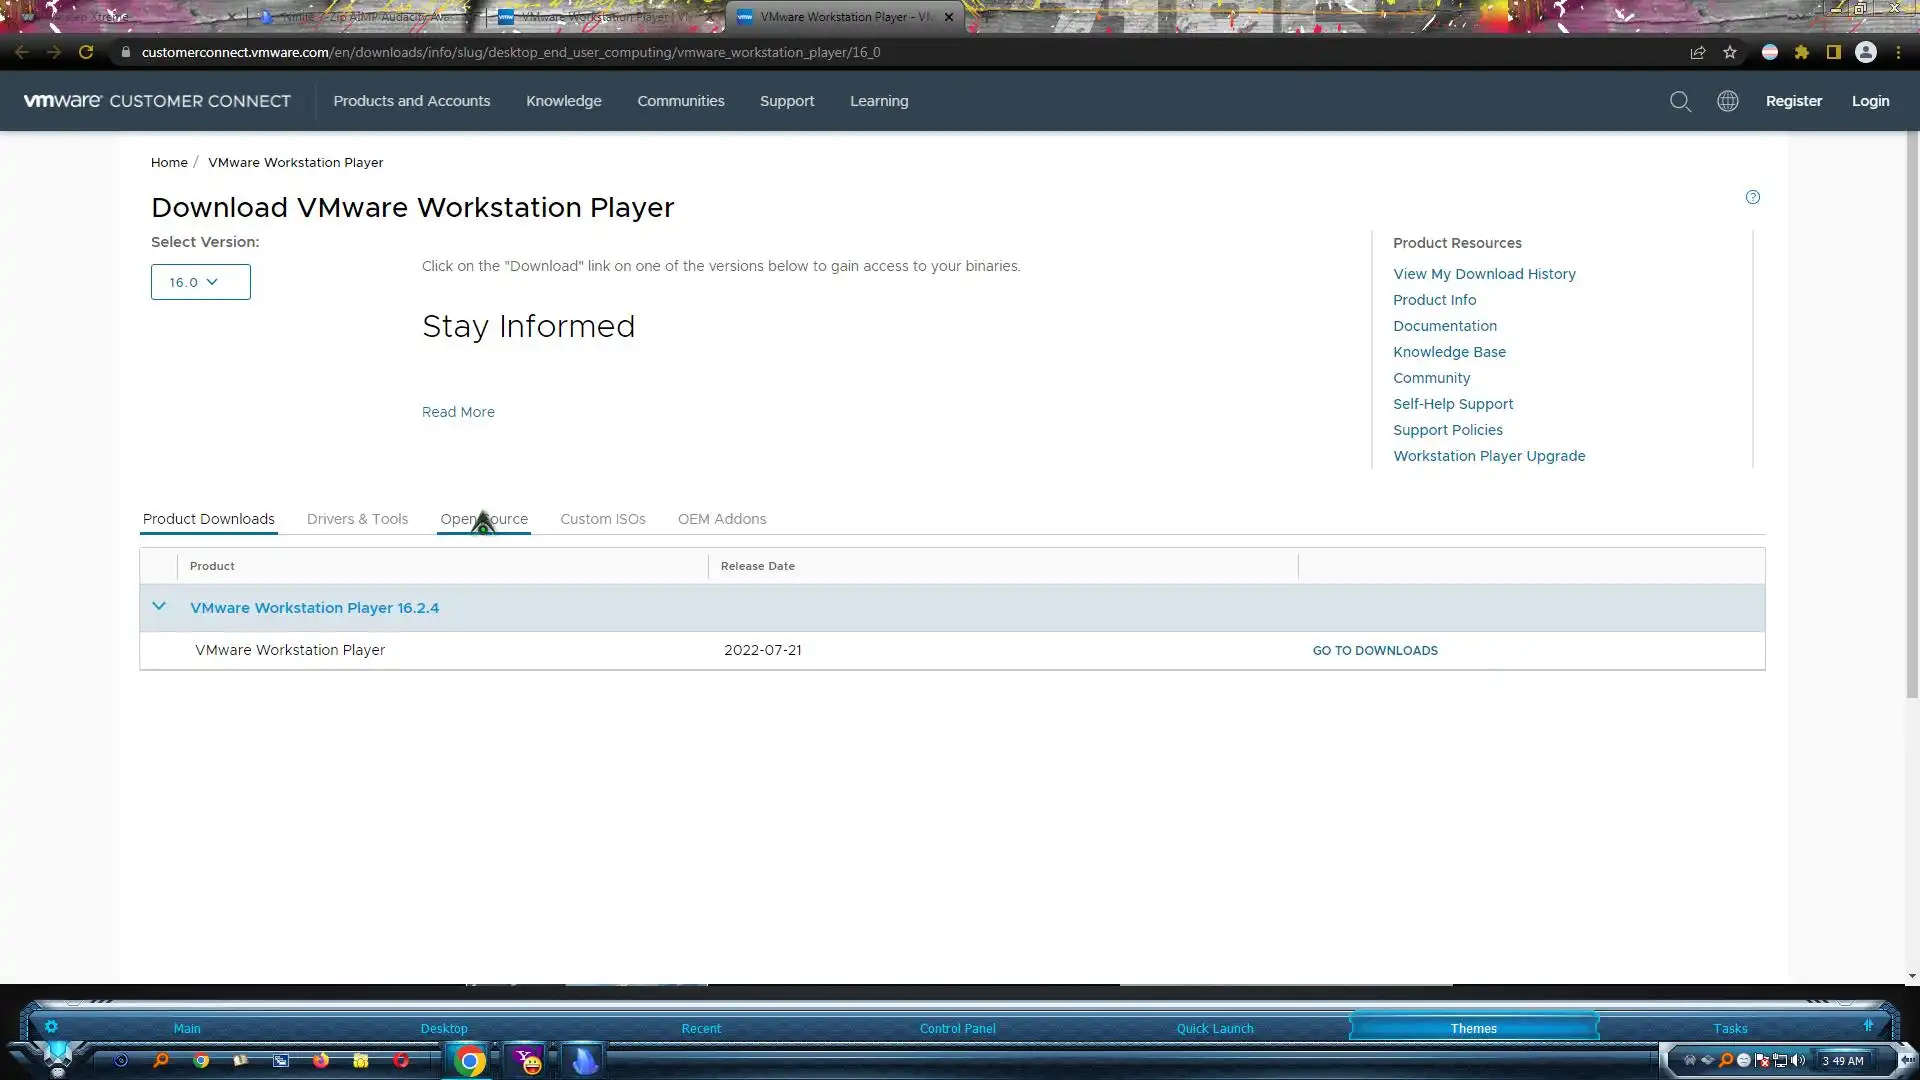Click the volume speaker tray icon
1920x1080 pixels.
pyautogui.click(x=1798, y=1060)
